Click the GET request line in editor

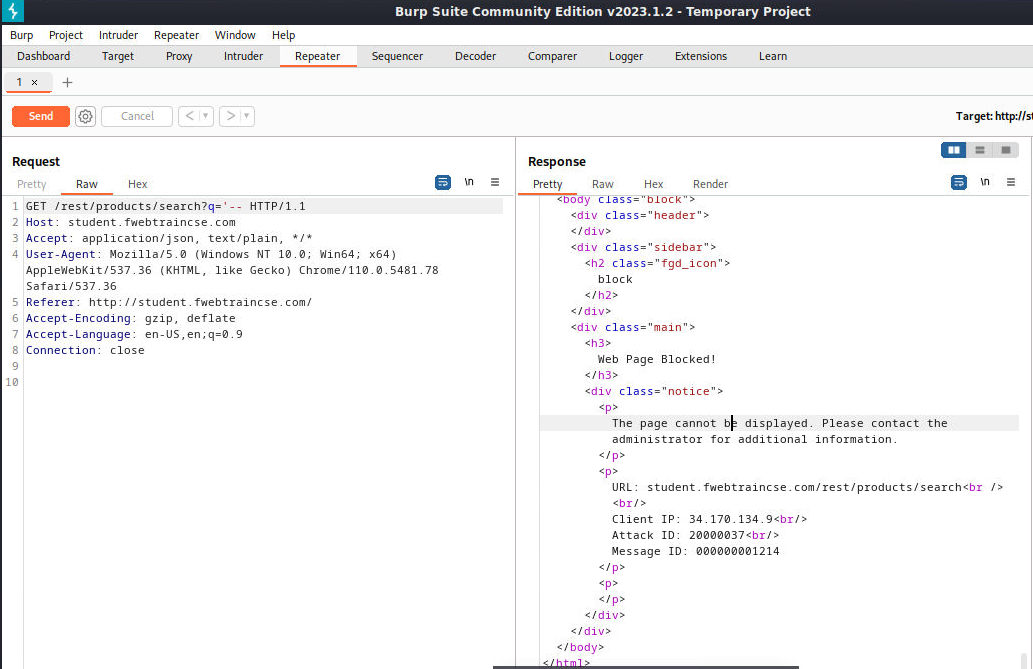click(264, 206)
